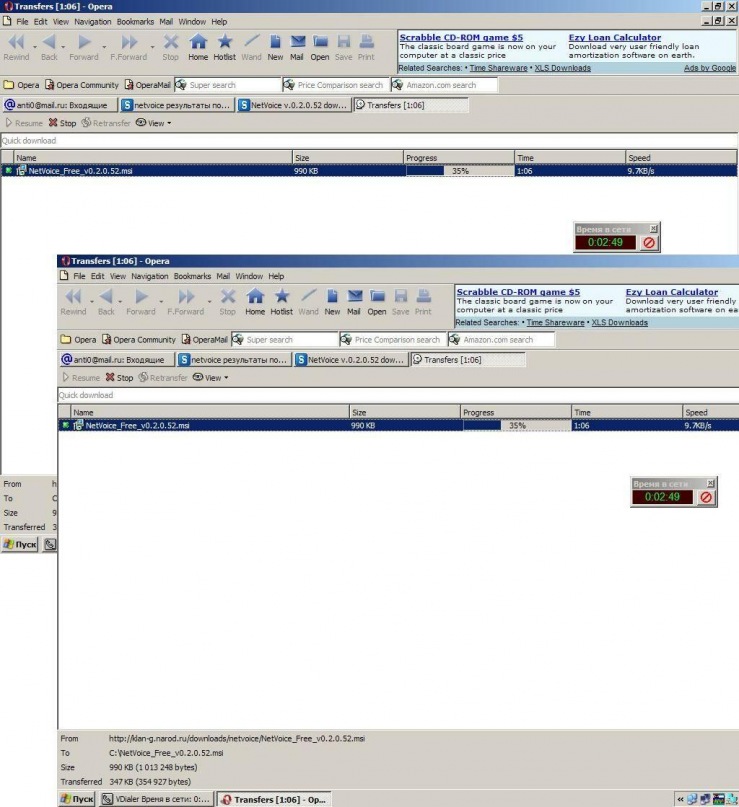Open the Navigation menu in the front window
The width and height of the screenshot is (739, 807).
tap(149, 276)
